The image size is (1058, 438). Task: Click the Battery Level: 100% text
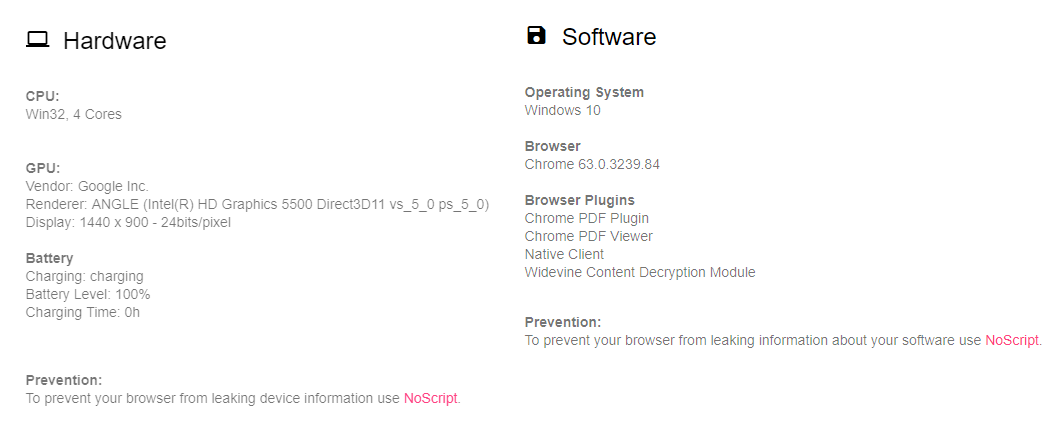pyautogui.click(x=88, y=294)
